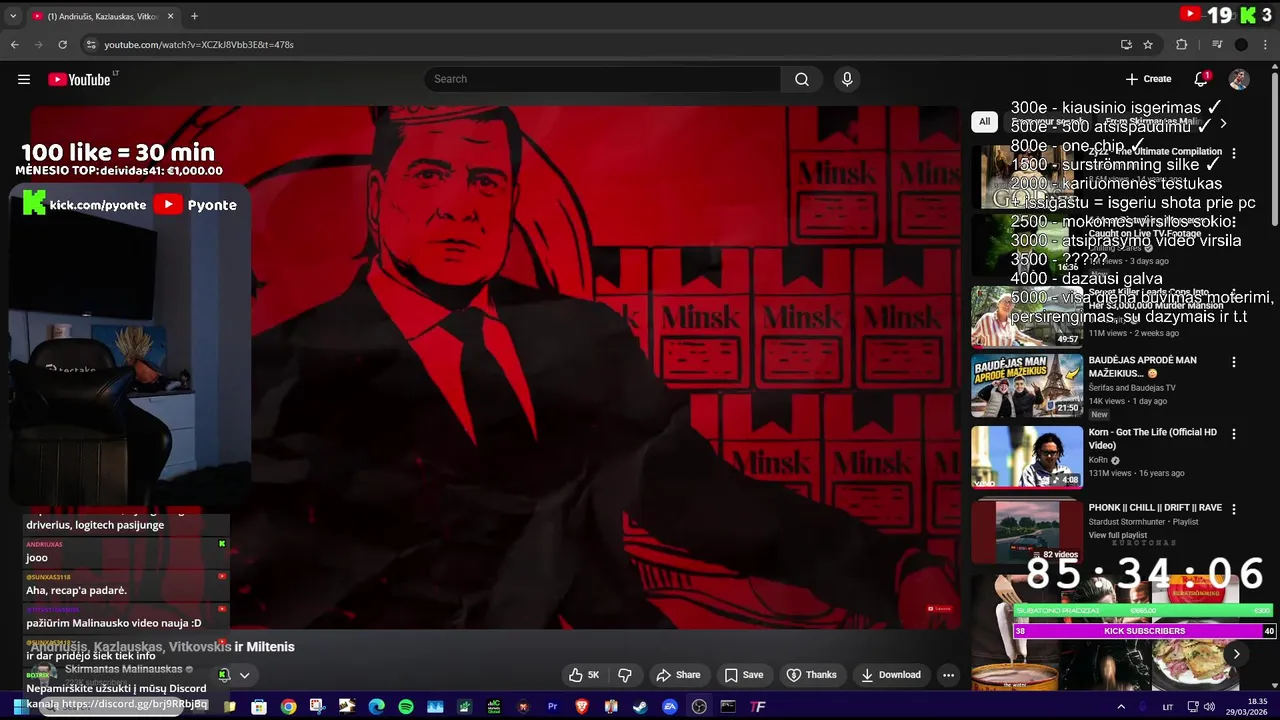
Task: Go back in the browser
Action: pos(14,45)
